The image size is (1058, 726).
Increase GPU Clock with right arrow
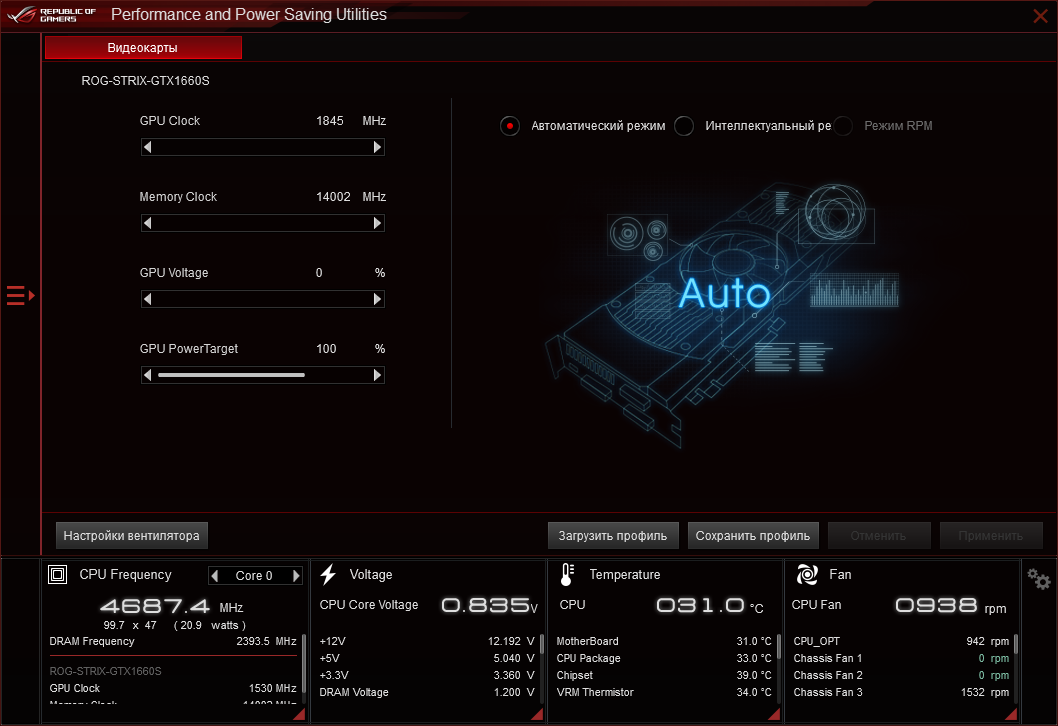point(377,147)
